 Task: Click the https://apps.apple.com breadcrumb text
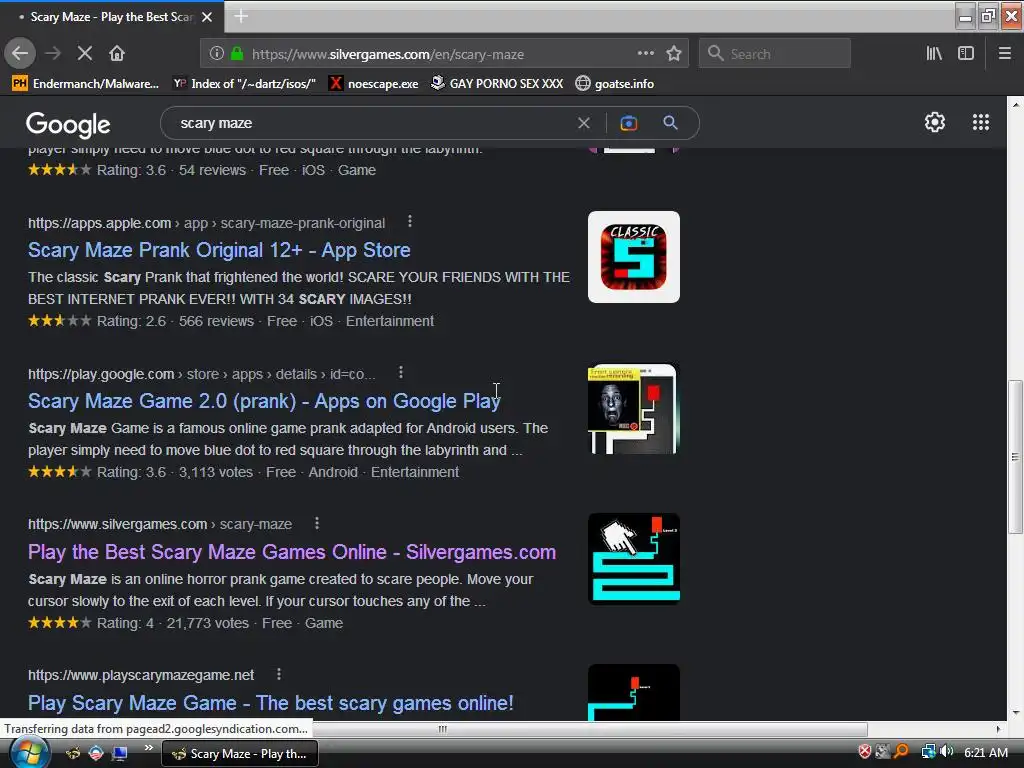point(99,223)
